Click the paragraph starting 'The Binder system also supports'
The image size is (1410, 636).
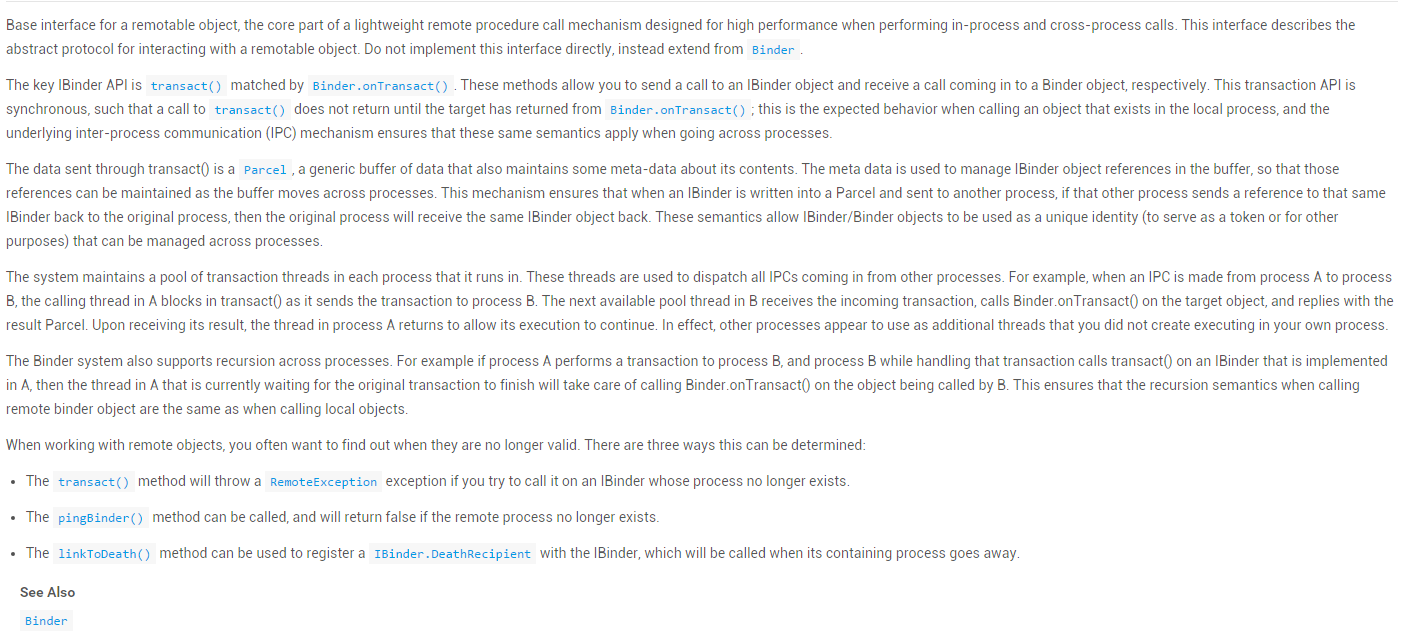coord(600,385)
